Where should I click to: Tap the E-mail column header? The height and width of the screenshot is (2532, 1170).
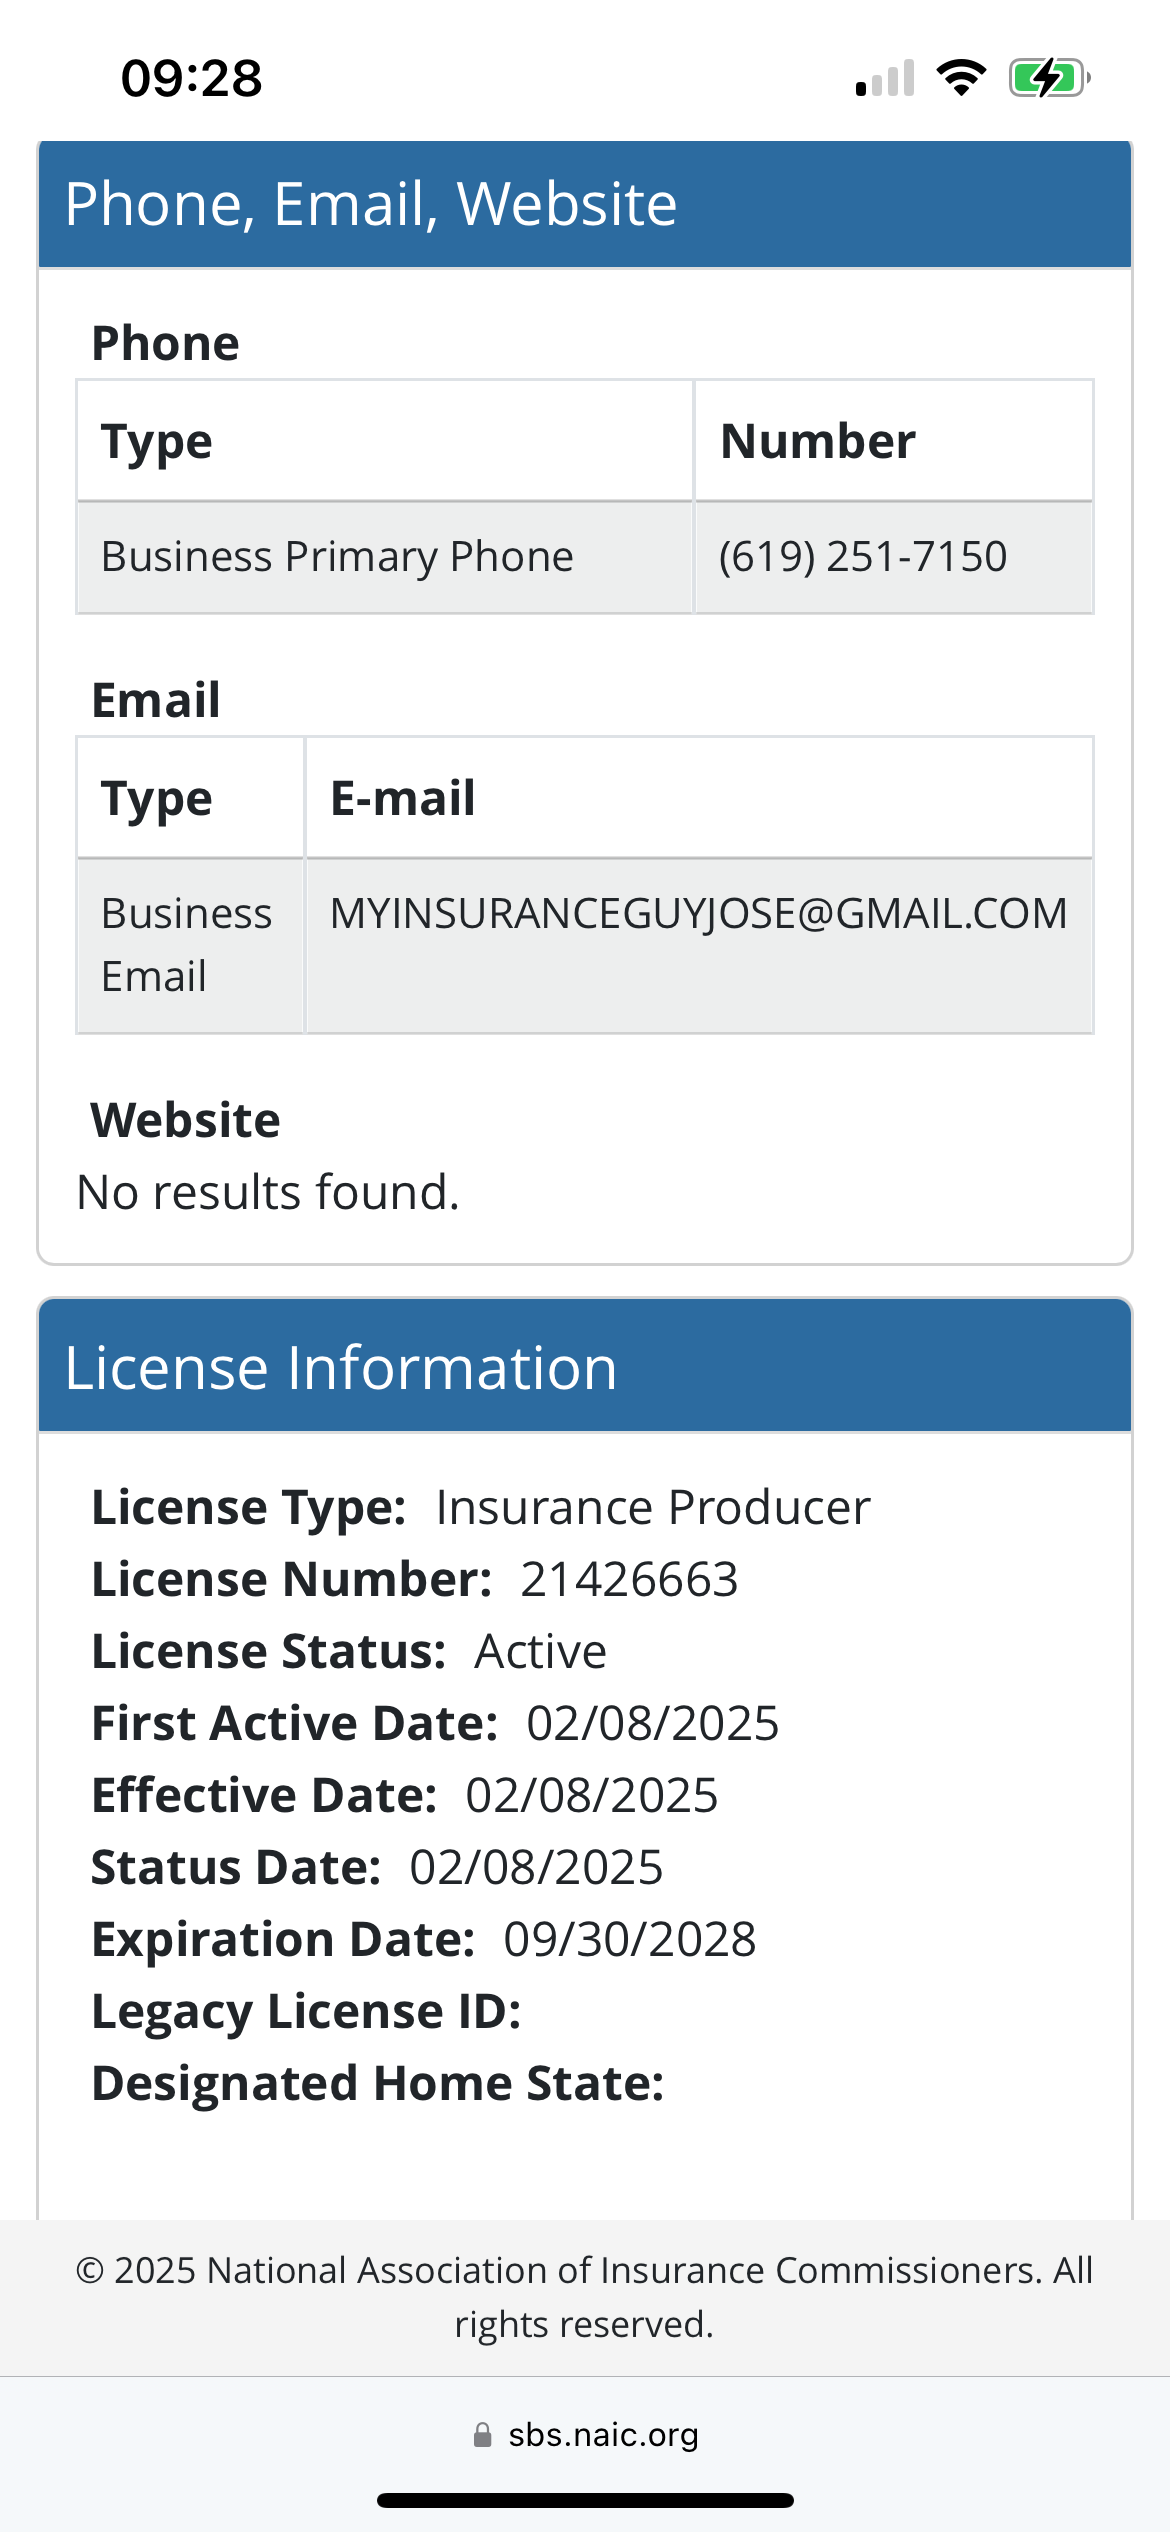402,798
